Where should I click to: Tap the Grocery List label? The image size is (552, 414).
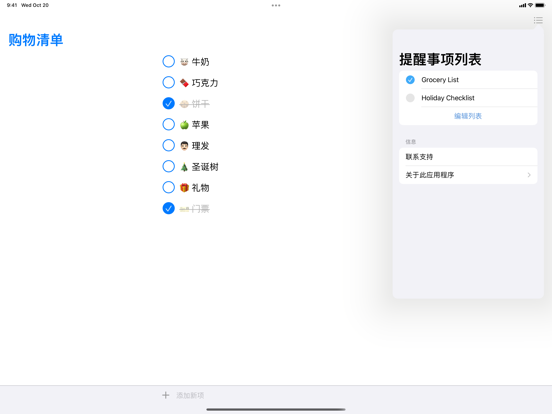[440, 80]
